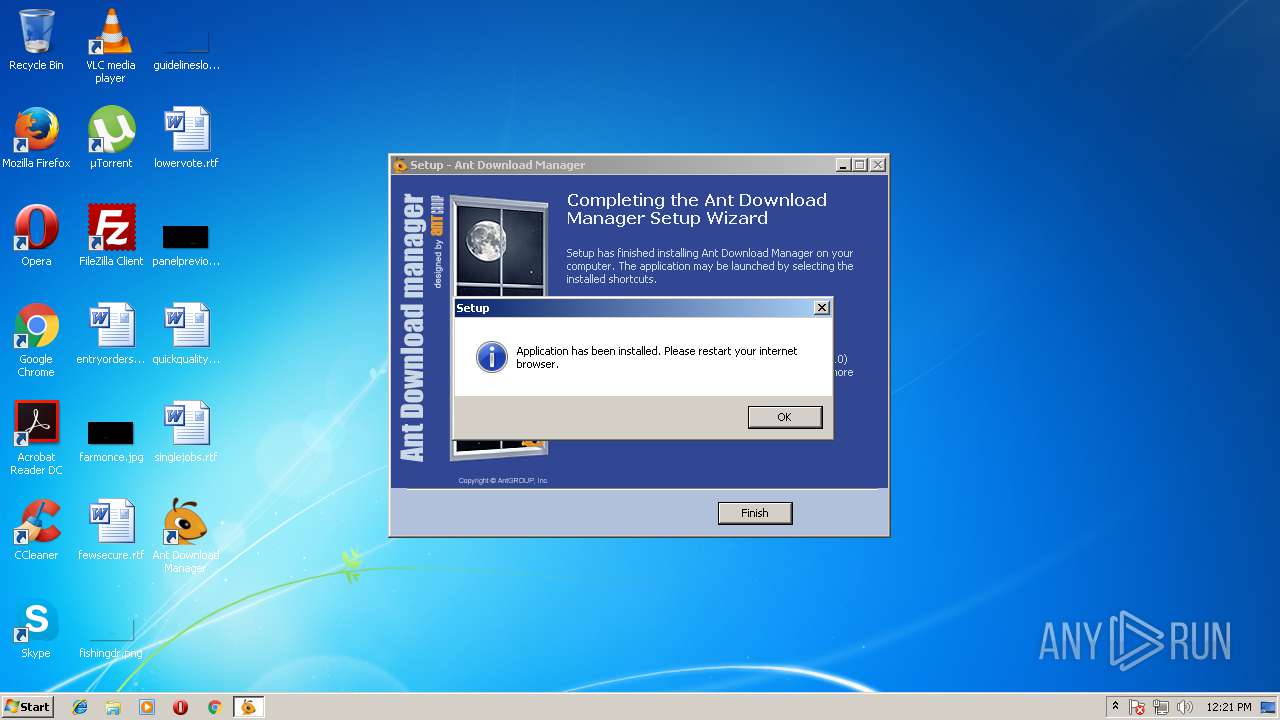Close the Setup message dialog

coord(822,308)
